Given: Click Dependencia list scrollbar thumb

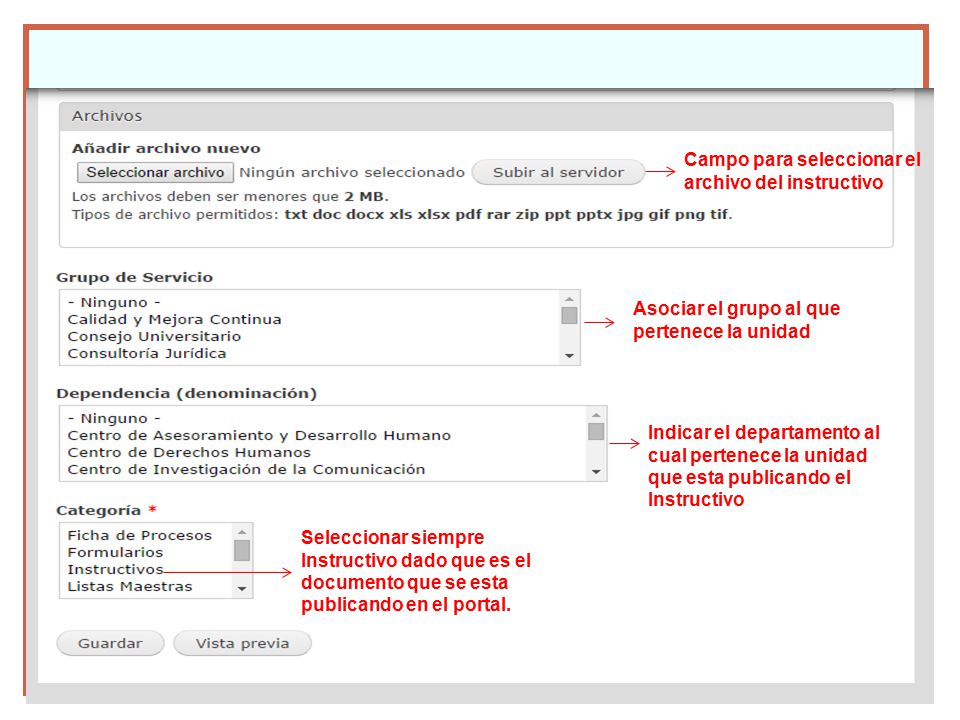Looking at the screenshot, I should coord(596,431).
